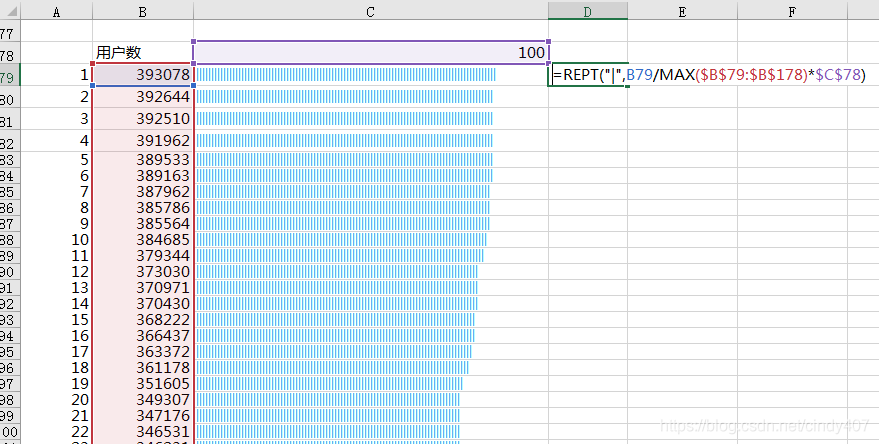The width and height of the screenshot is (879, 444).
Task: Select cell with value 349307
Action: coord(143,400)
